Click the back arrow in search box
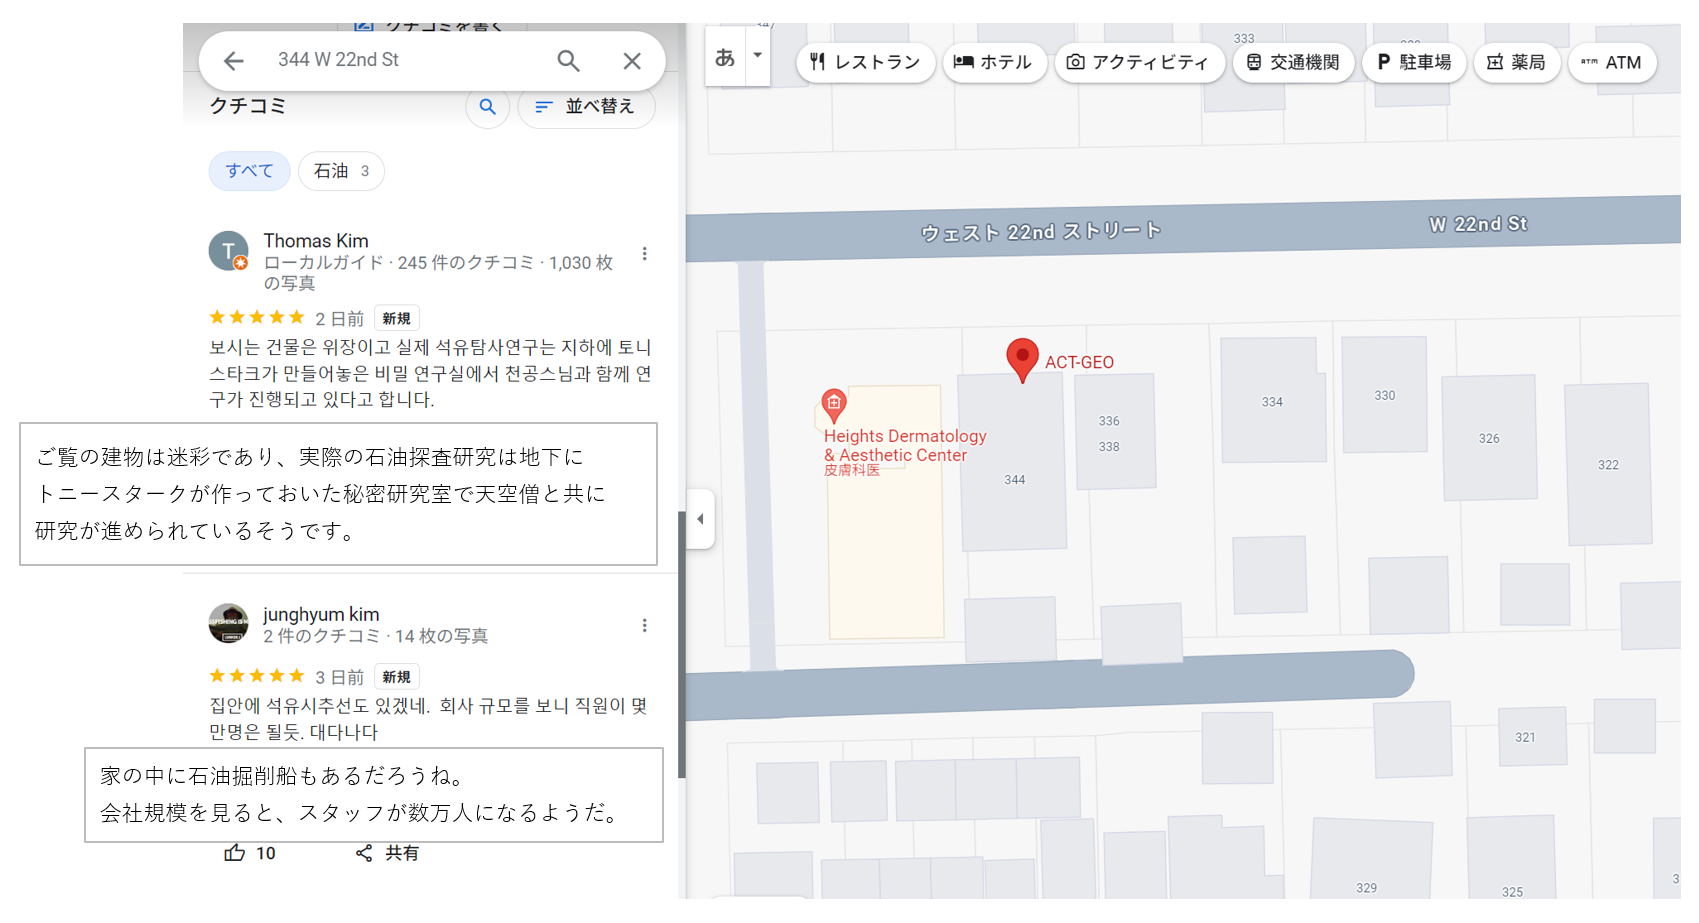The image size is (1699, 923). coord(234,61)
